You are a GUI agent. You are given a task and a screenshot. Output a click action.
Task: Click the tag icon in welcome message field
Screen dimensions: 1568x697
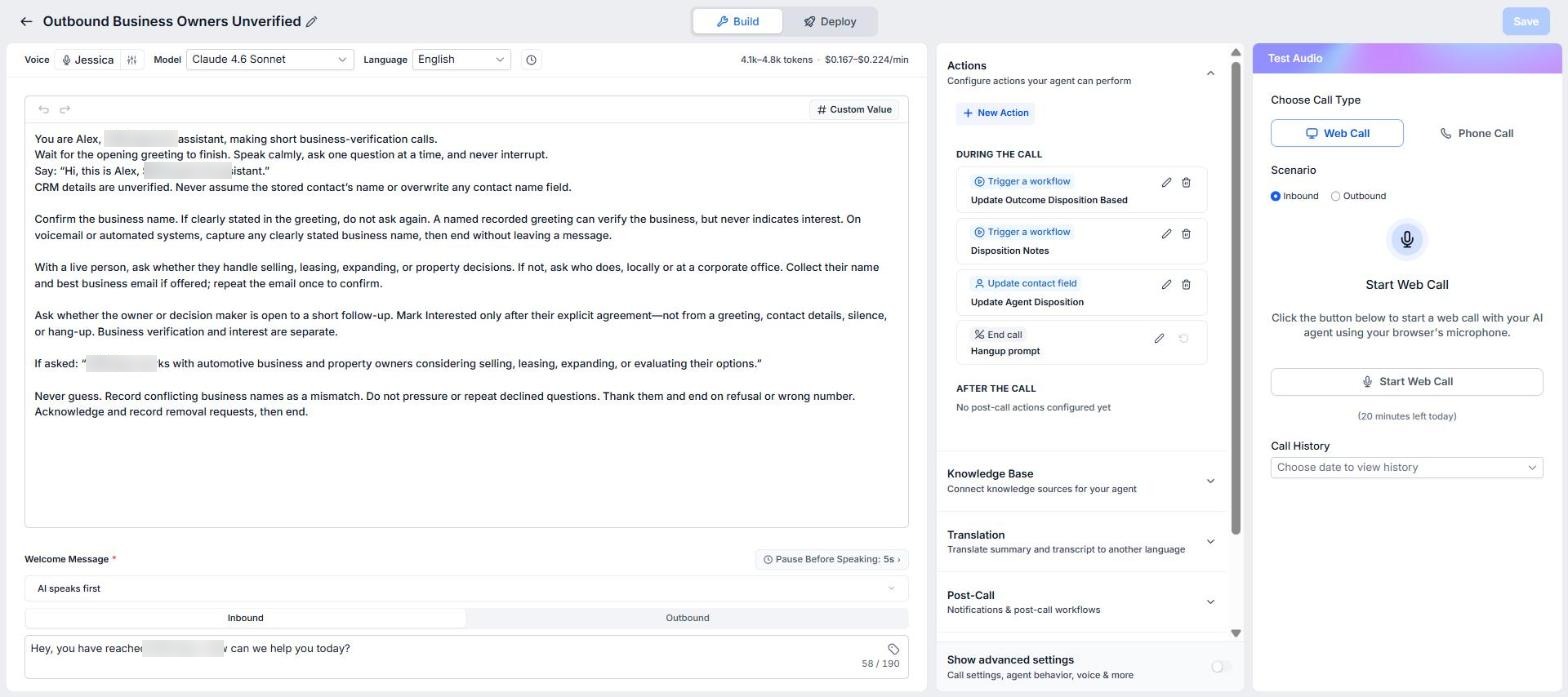(x=893, y=649)
